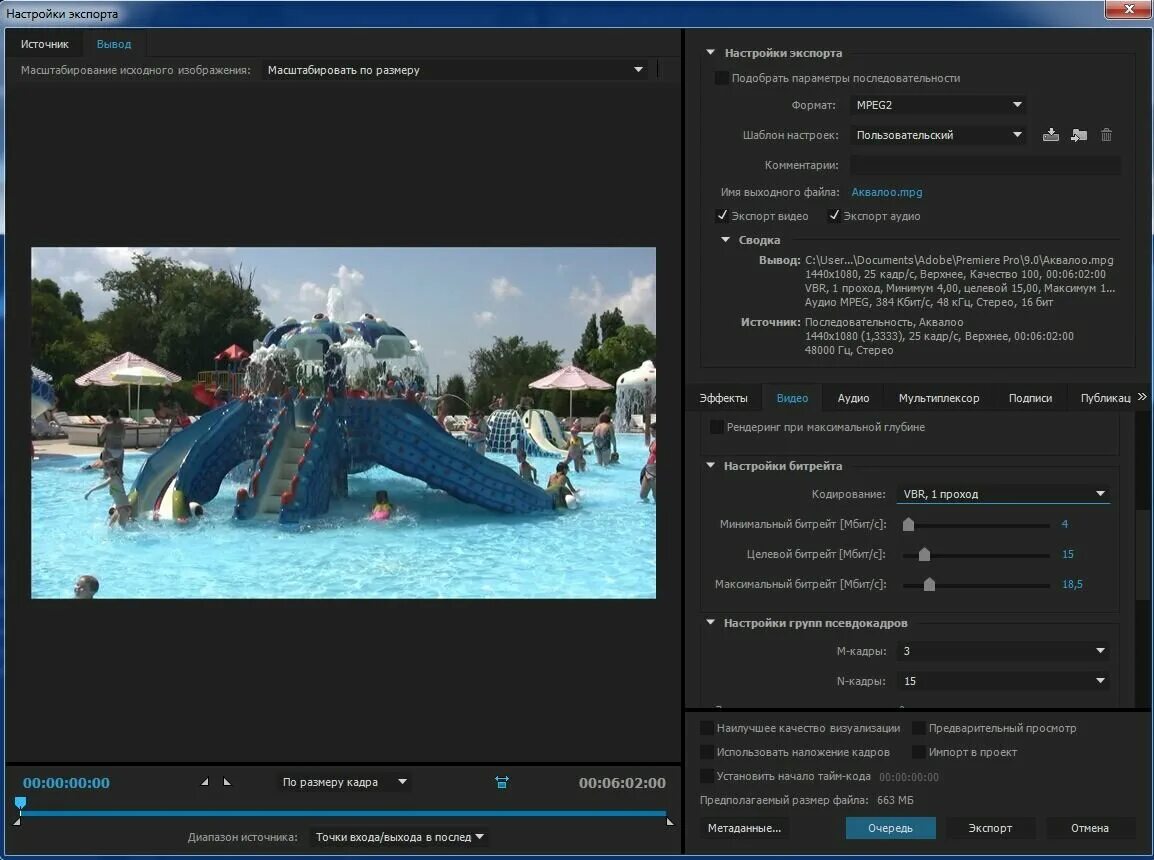Click maximum bitrate value 18,5
The image size is (1154, 860).
1072,584
